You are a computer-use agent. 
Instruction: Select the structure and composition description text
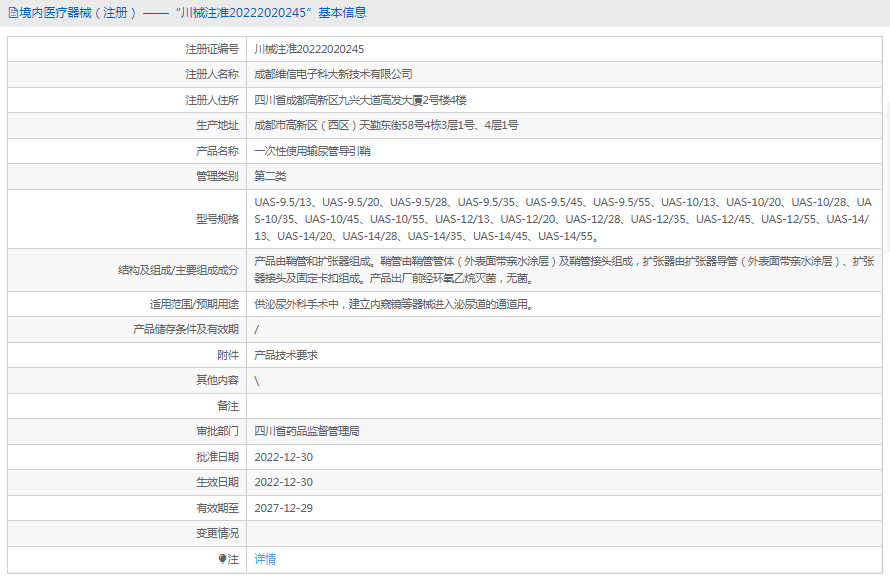pyautogui.click(x=564, y=270)
